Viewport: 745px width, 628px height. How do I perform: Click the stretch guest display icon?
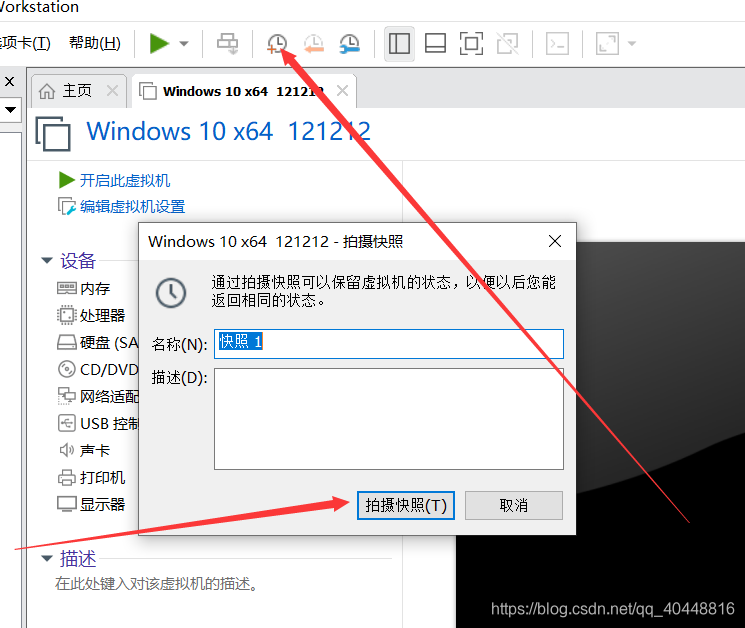point(607,44)
